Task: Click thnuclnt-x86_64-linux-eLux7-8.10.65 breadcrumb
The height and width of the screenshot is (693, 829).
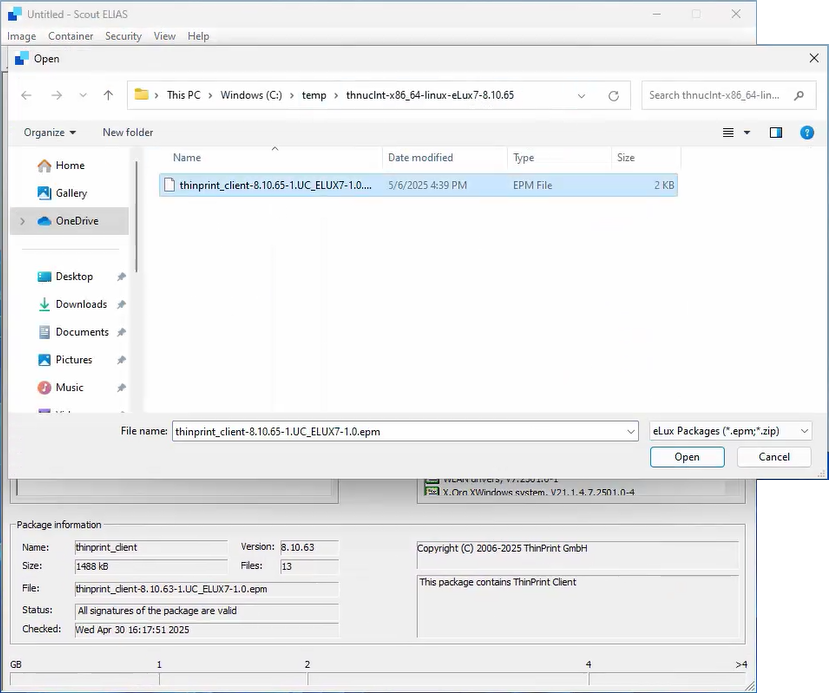Action: (430, 95)
